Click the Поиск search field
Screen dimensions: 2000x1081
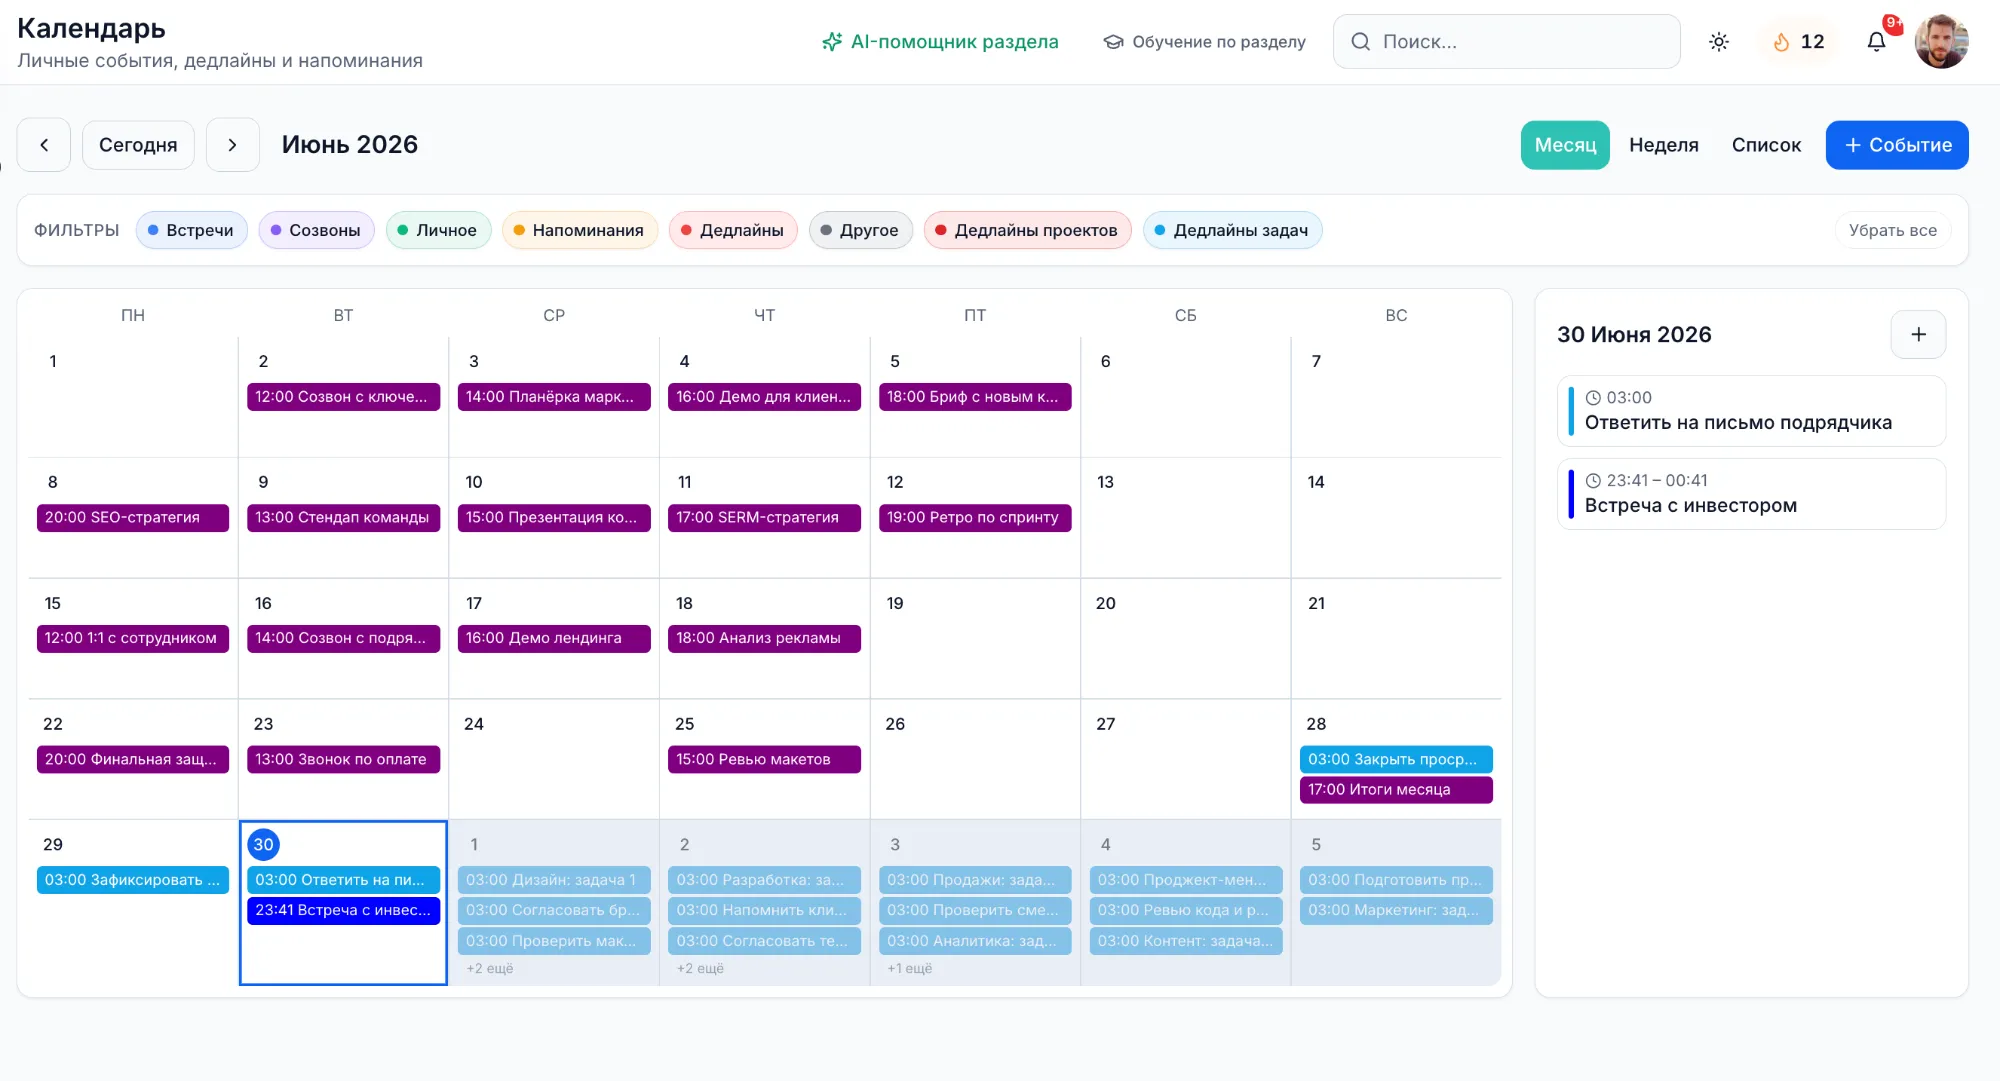1506,41
